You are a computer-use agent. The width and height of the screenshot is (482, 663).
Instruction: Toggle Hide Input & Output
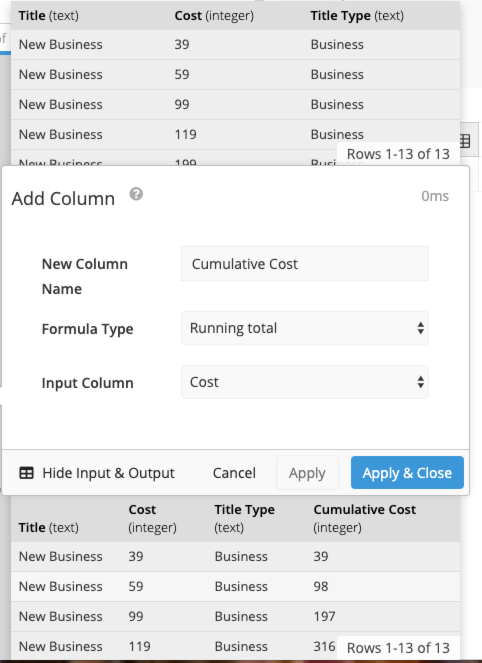97,473
